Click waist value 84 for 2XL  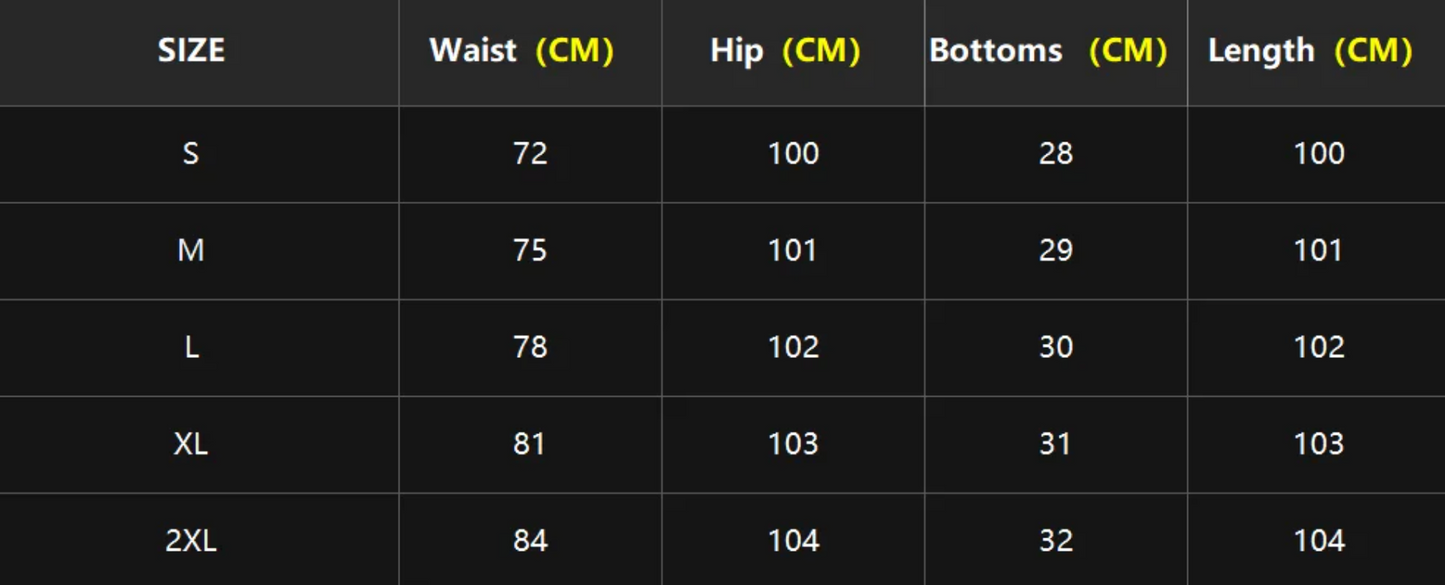[530, 541]
